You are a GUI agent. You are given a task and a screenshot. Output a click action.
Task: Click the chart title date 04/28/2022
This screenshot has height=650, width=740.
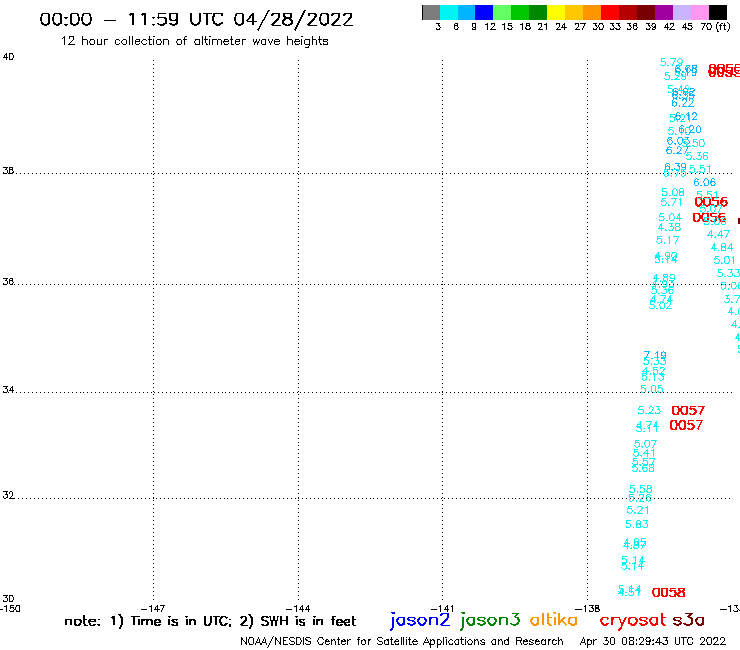[293, 20]
